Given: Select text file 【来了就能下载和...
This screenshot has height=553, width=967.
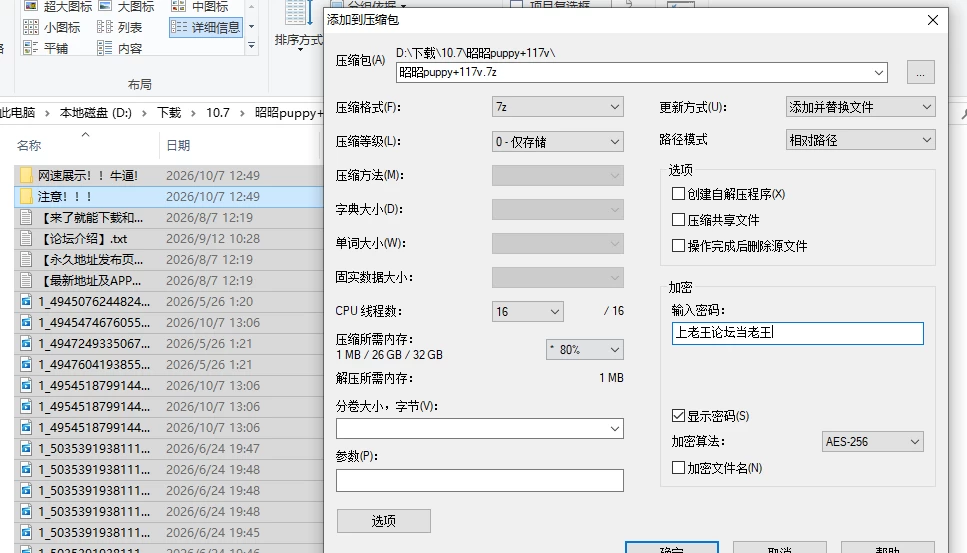Looking at the screenshot, I should tap(168, 218).
